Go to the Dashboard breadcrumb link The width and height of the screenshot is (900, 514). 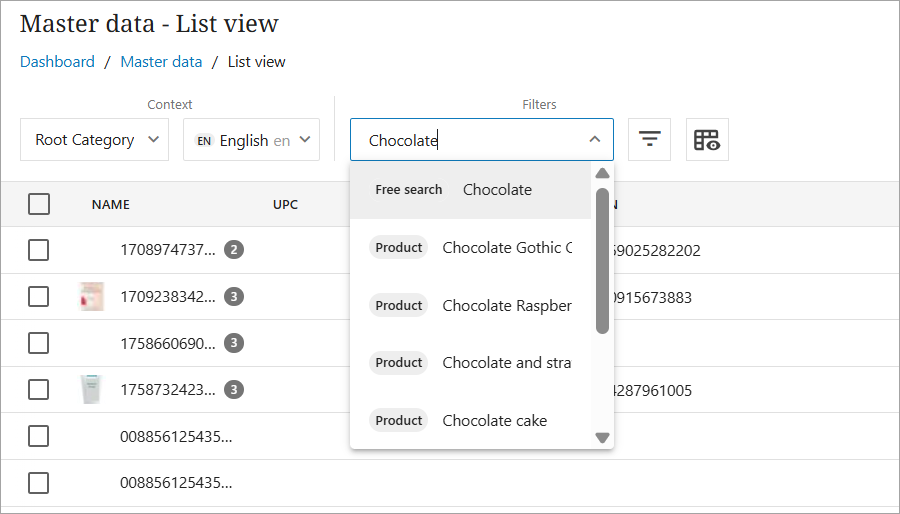click(x=57, y=62)
